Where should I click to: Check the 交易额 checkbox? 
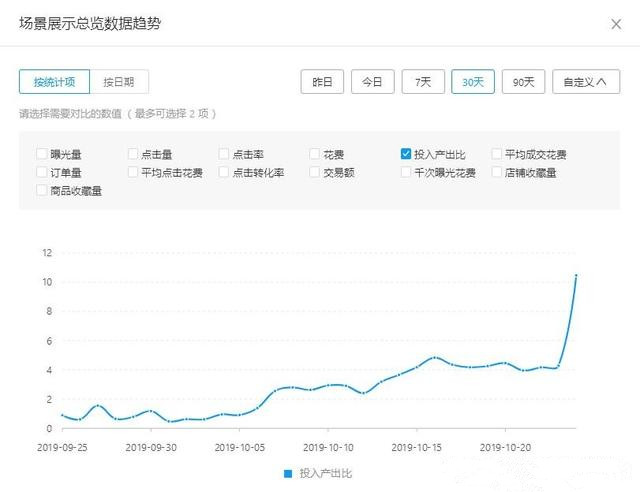[314, 172]
